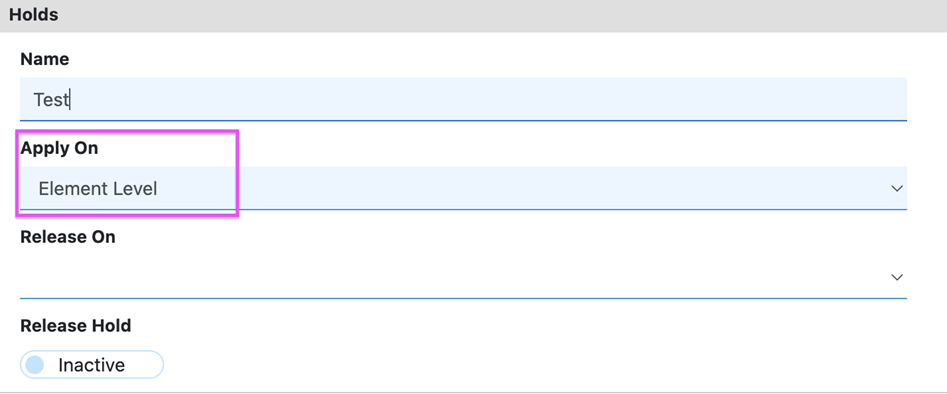
Task: Click the highlighted Apply On Element Level box
Action: pos(127,173)
